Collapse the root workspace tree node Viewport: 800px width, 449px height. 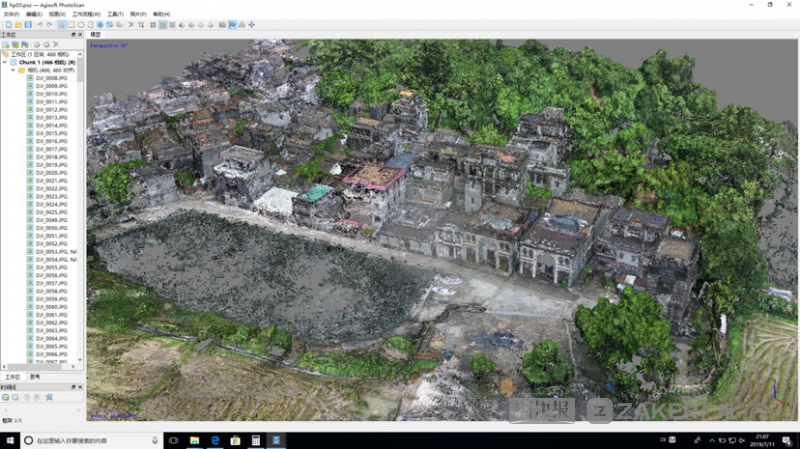click(3, 54)
